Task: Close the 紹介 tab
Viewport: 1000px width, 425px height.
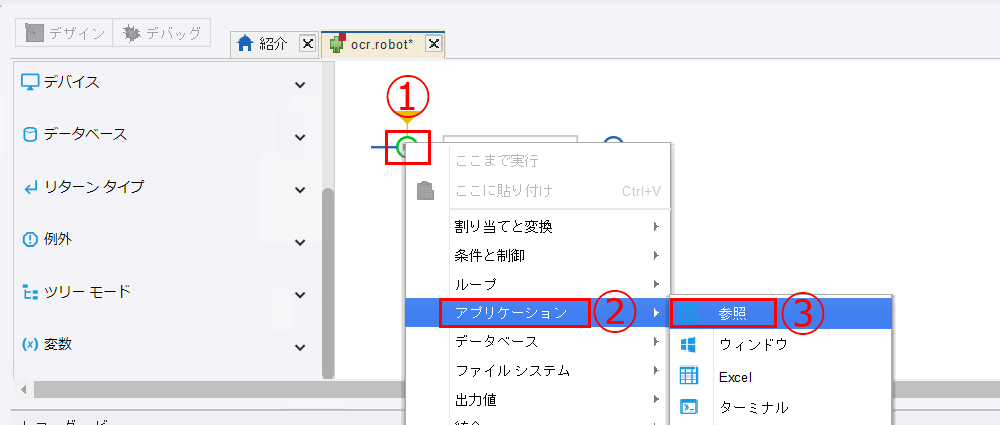Action: 307,43
